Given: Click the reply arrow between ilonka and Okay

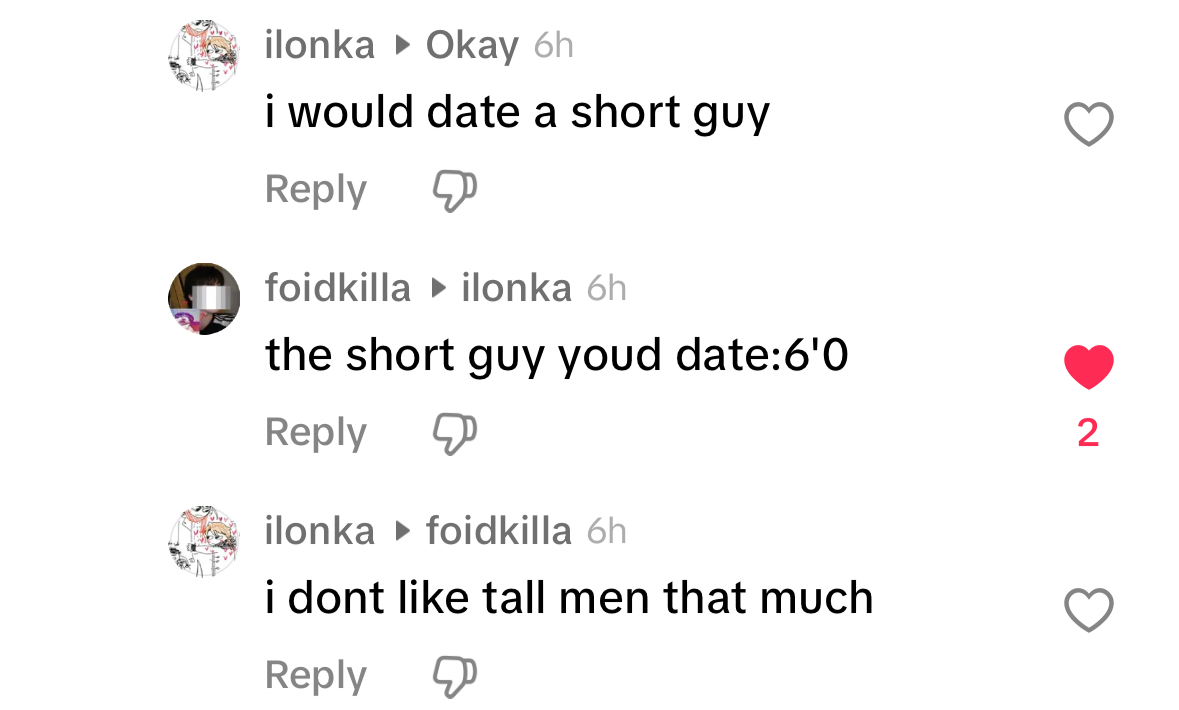Looking at the screenshot, I should point(402,46).
